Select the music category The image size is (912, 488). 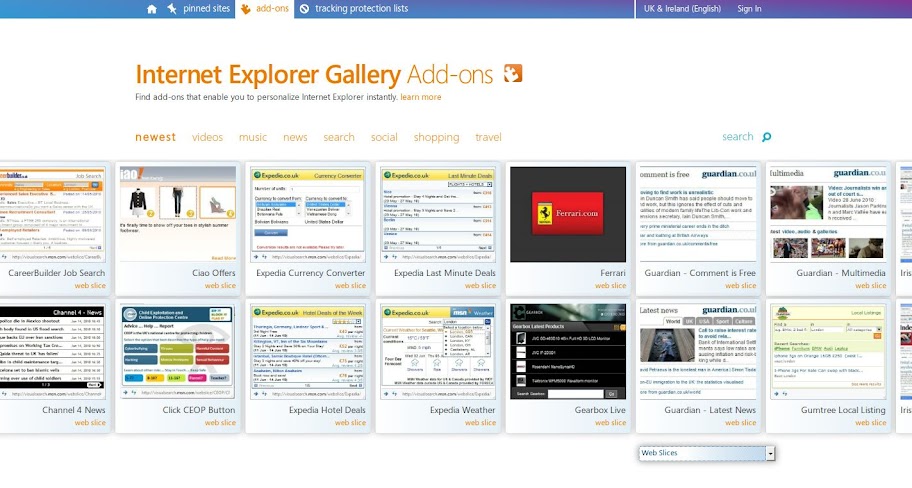click(x=253, y=137)
